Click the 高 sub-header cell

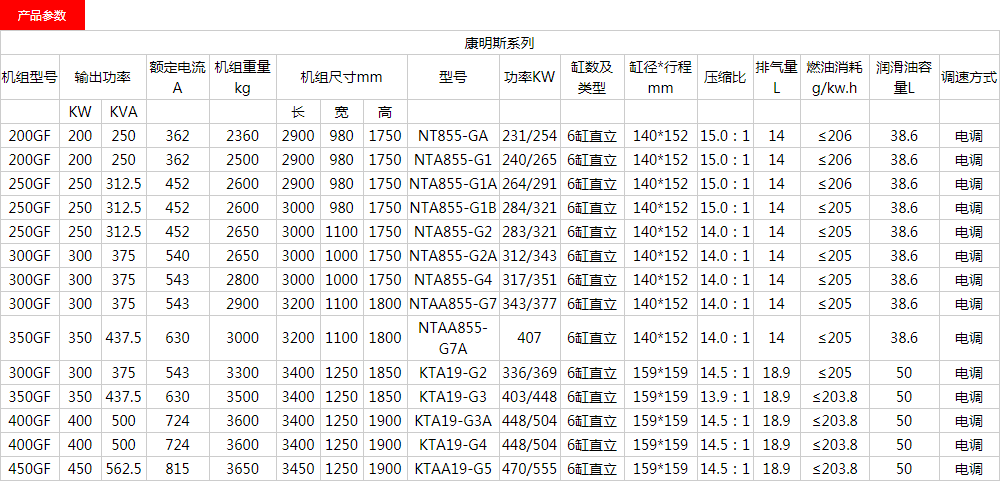(384, 112)
